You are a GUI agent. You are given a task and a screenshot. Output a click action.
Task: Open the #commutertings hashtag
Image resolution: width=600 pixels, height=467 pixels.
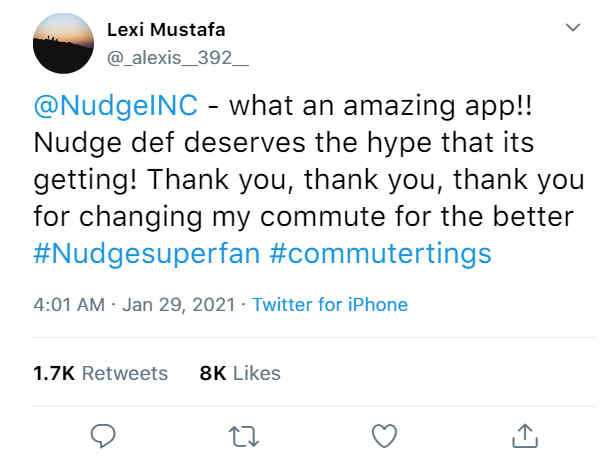380,253
